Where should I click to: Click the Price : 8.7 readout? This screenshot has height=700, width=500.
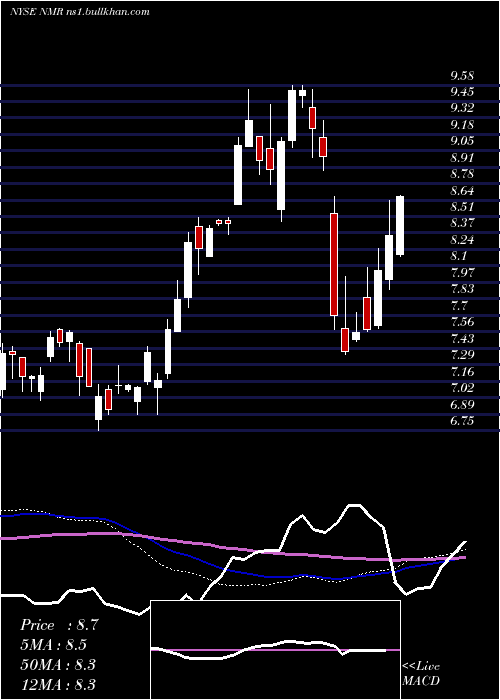pos(58,625)
